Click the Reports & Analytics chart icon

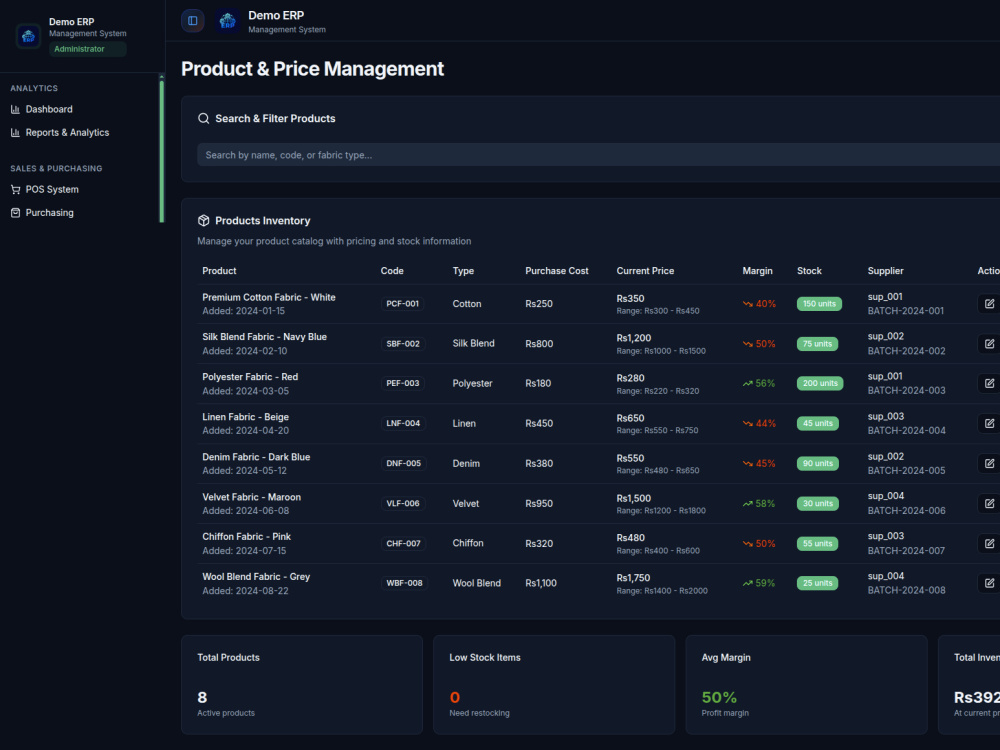[x=15, y=133]
